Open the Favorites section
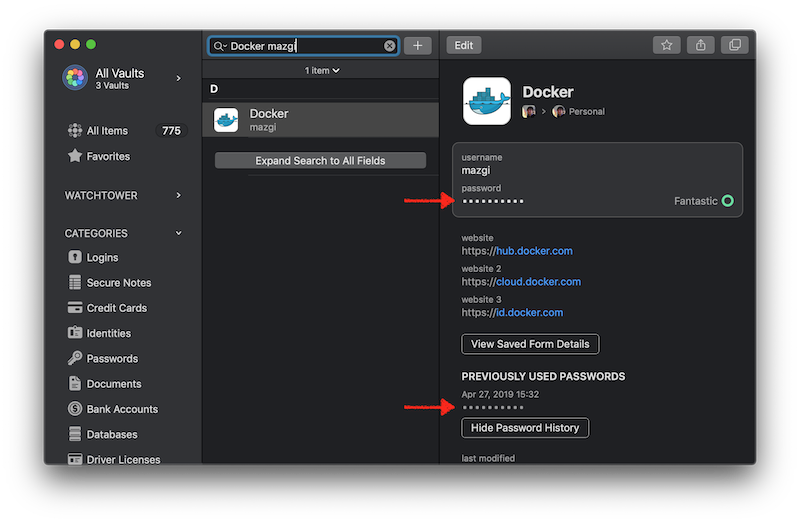Screen dimensions: 800x523 (x=108, y=156)
